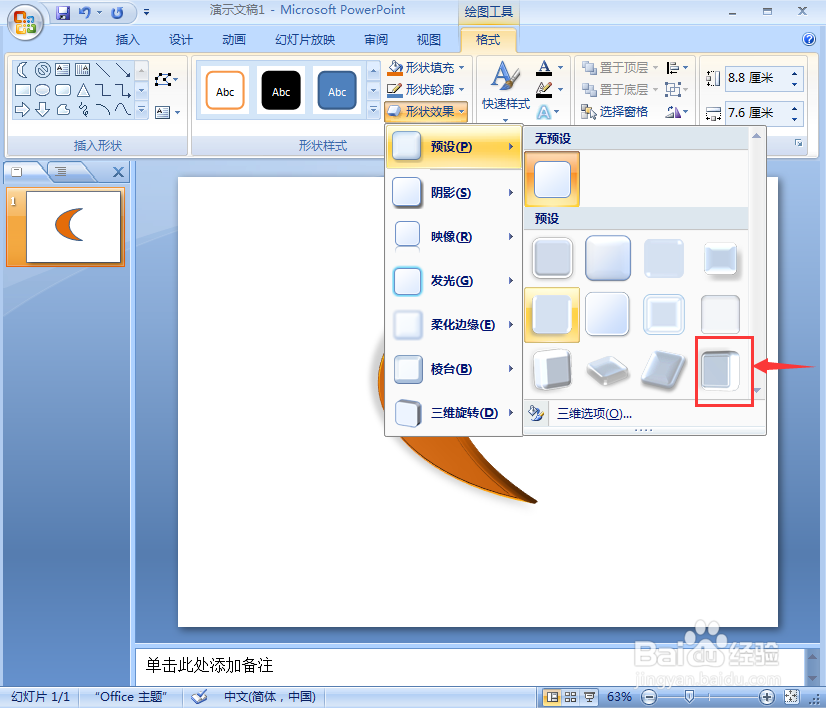Expand the shapes gallery more arrow
Image resolution: width=826 pixels, height=708 pixels.
tap(141, 110)
